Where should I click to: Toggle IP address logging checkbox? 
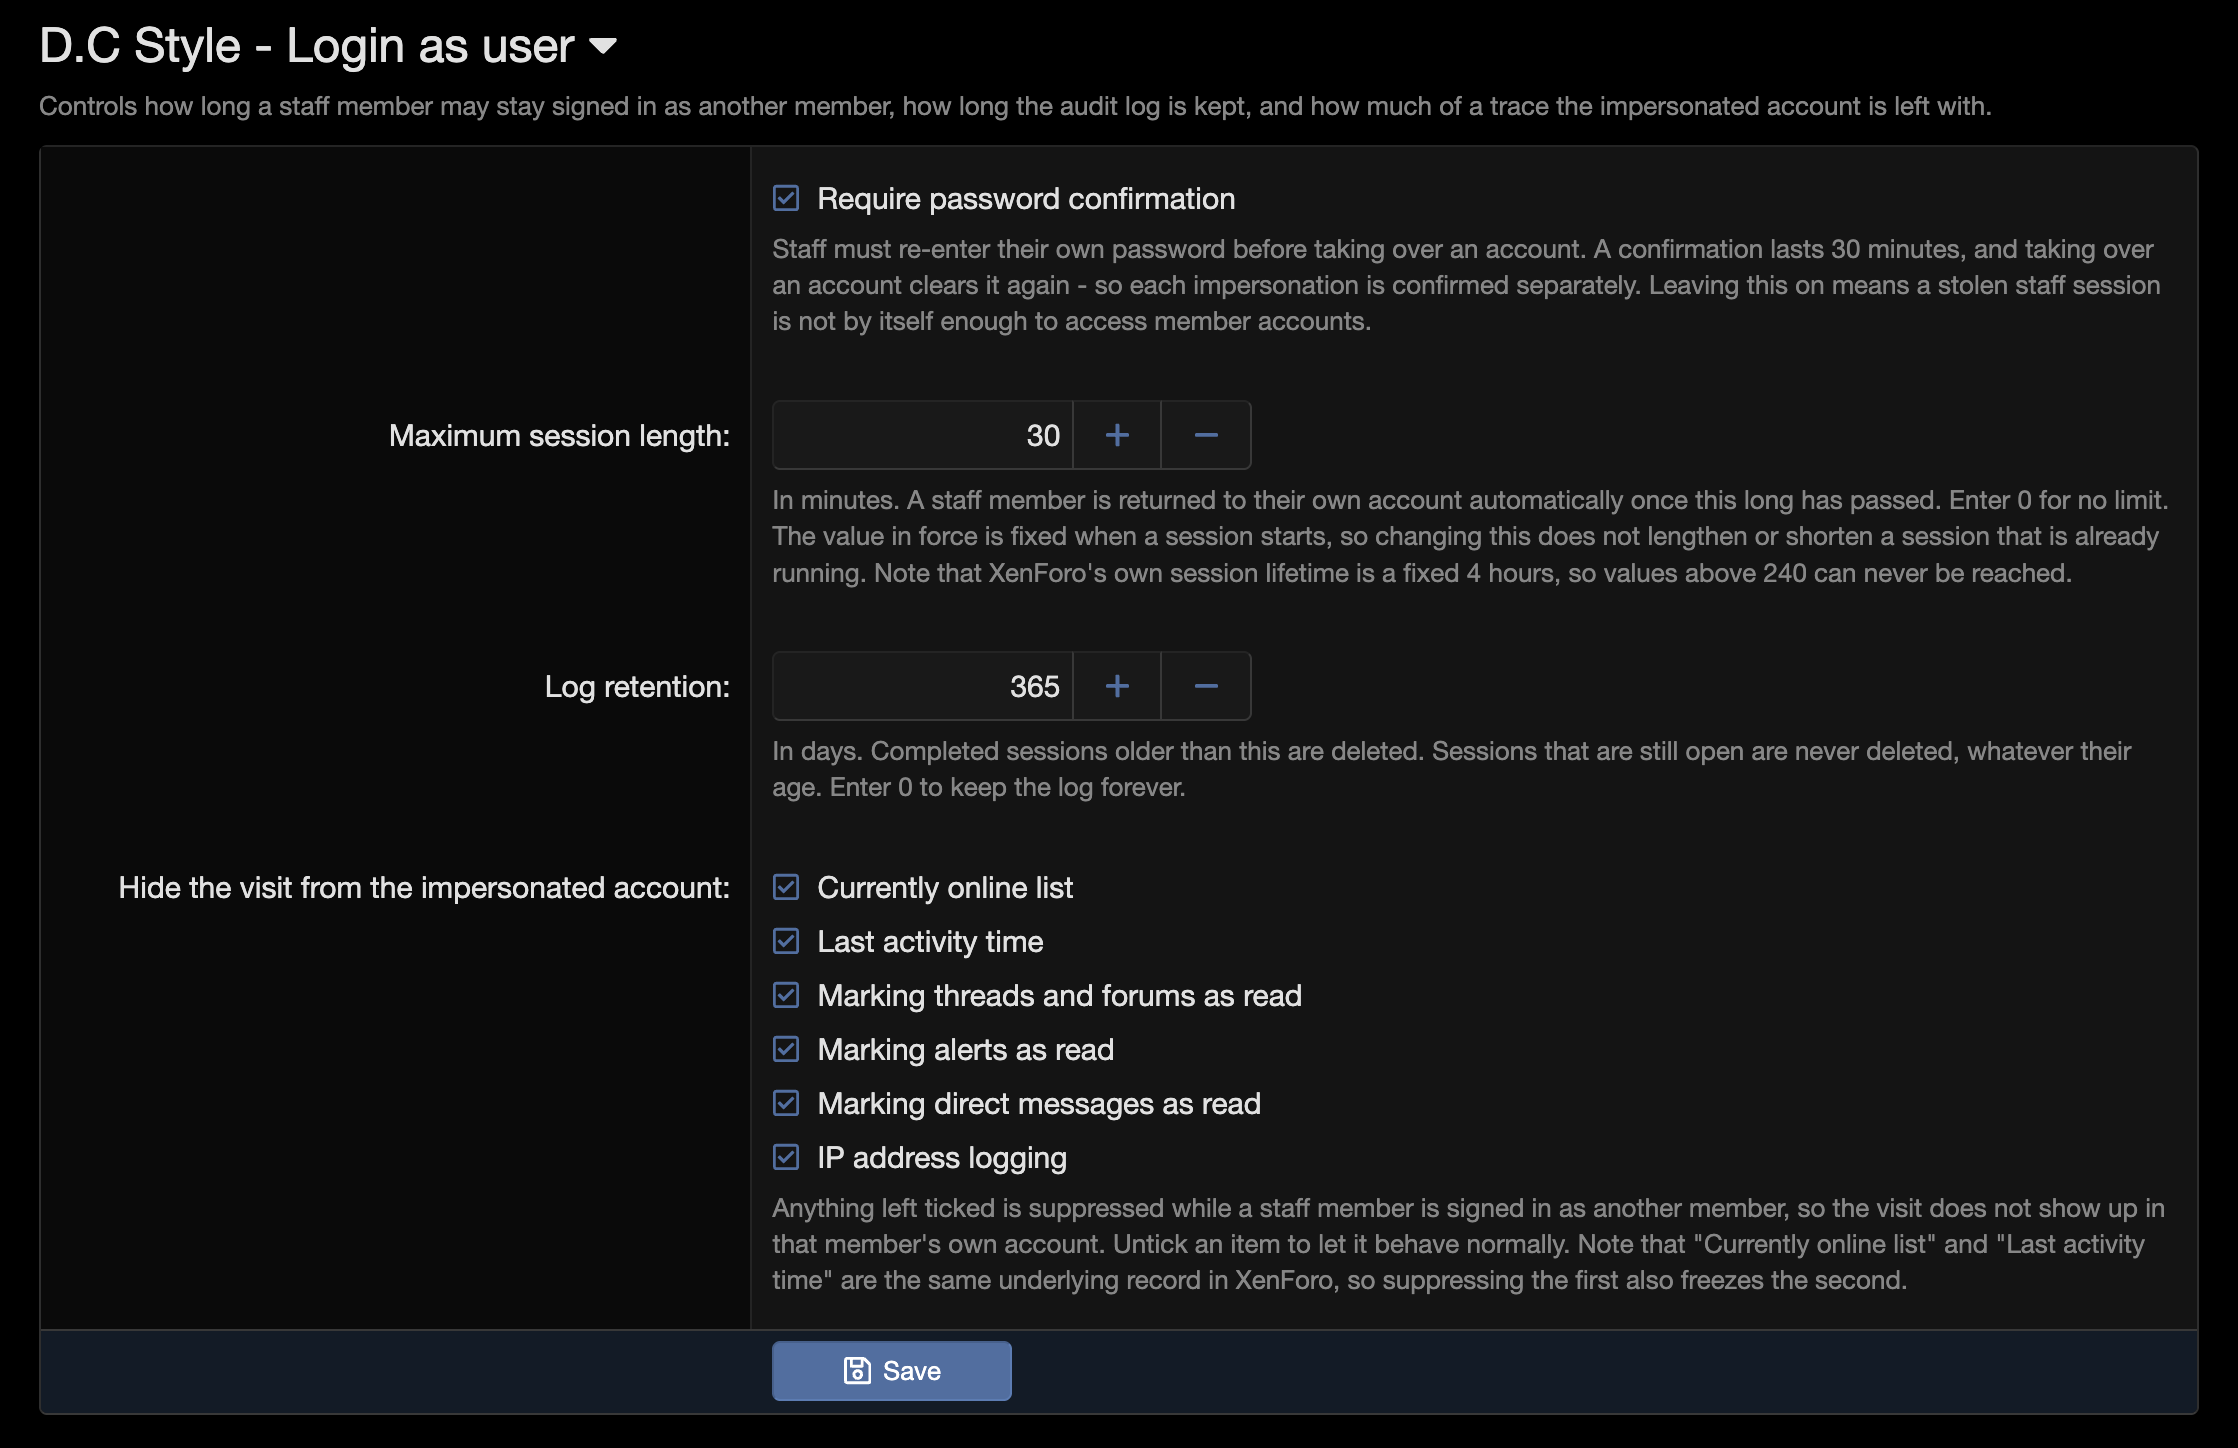pos(786,1157)
